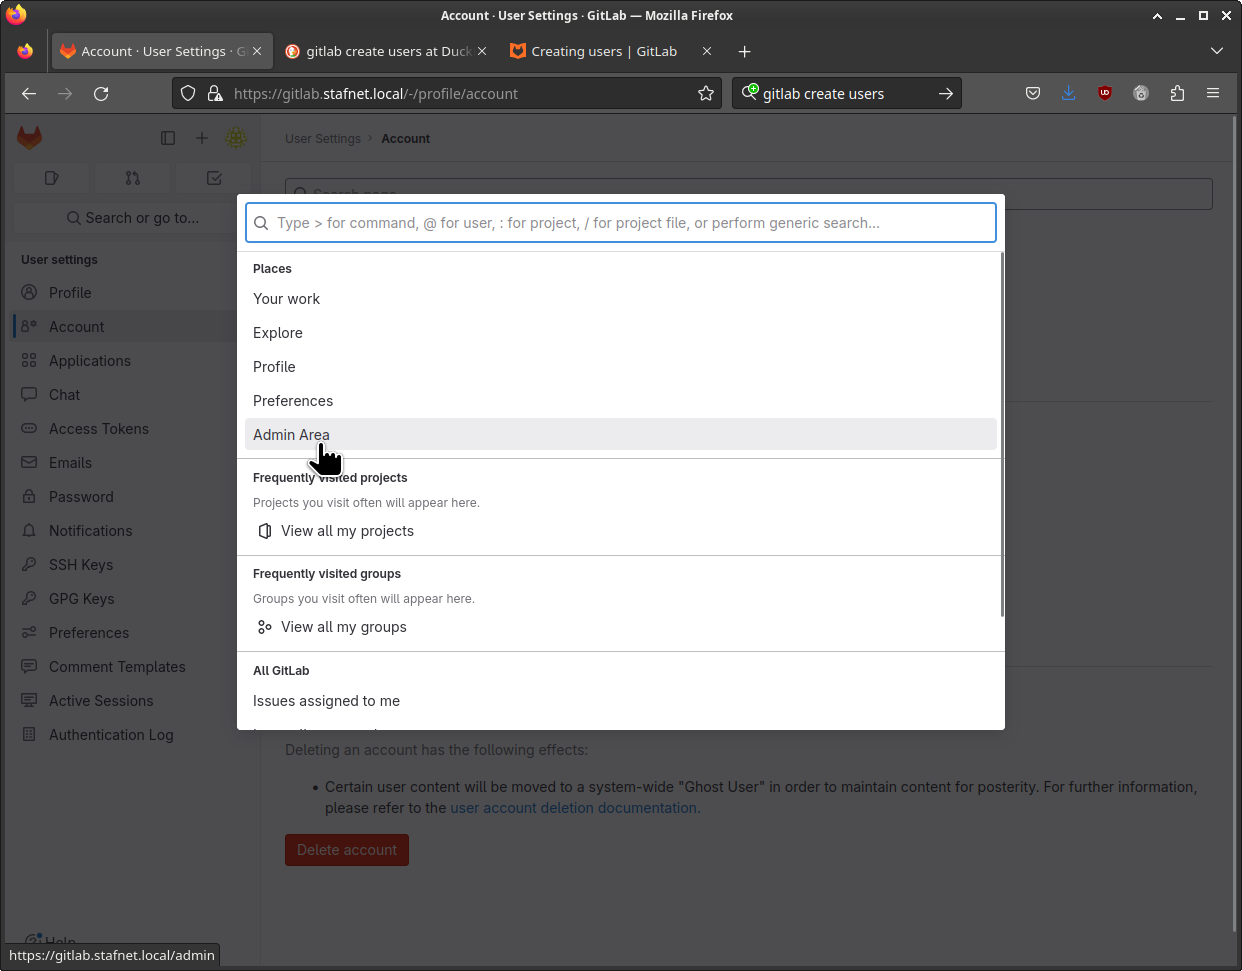Open Firefox downloads panel

(1069, 93)
